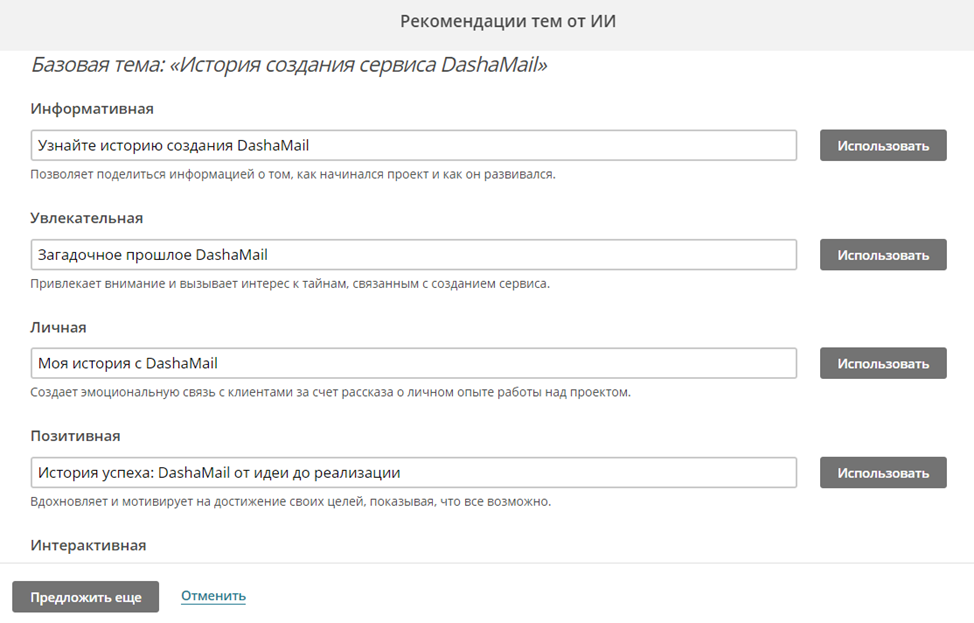Click the 'Информативная' section label

(x=92, y=108)
